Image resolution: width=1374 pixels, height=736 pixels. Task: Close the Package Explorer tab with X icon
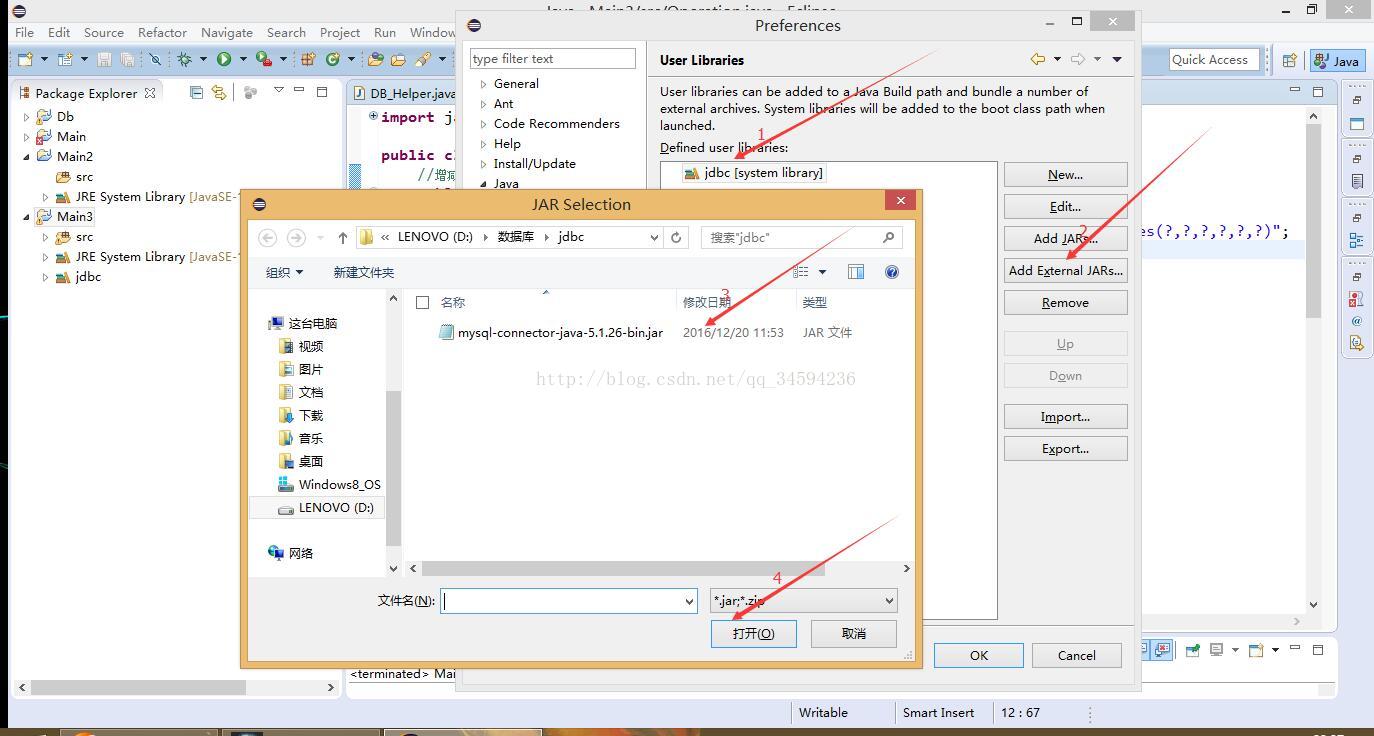[x=150, y=92]
